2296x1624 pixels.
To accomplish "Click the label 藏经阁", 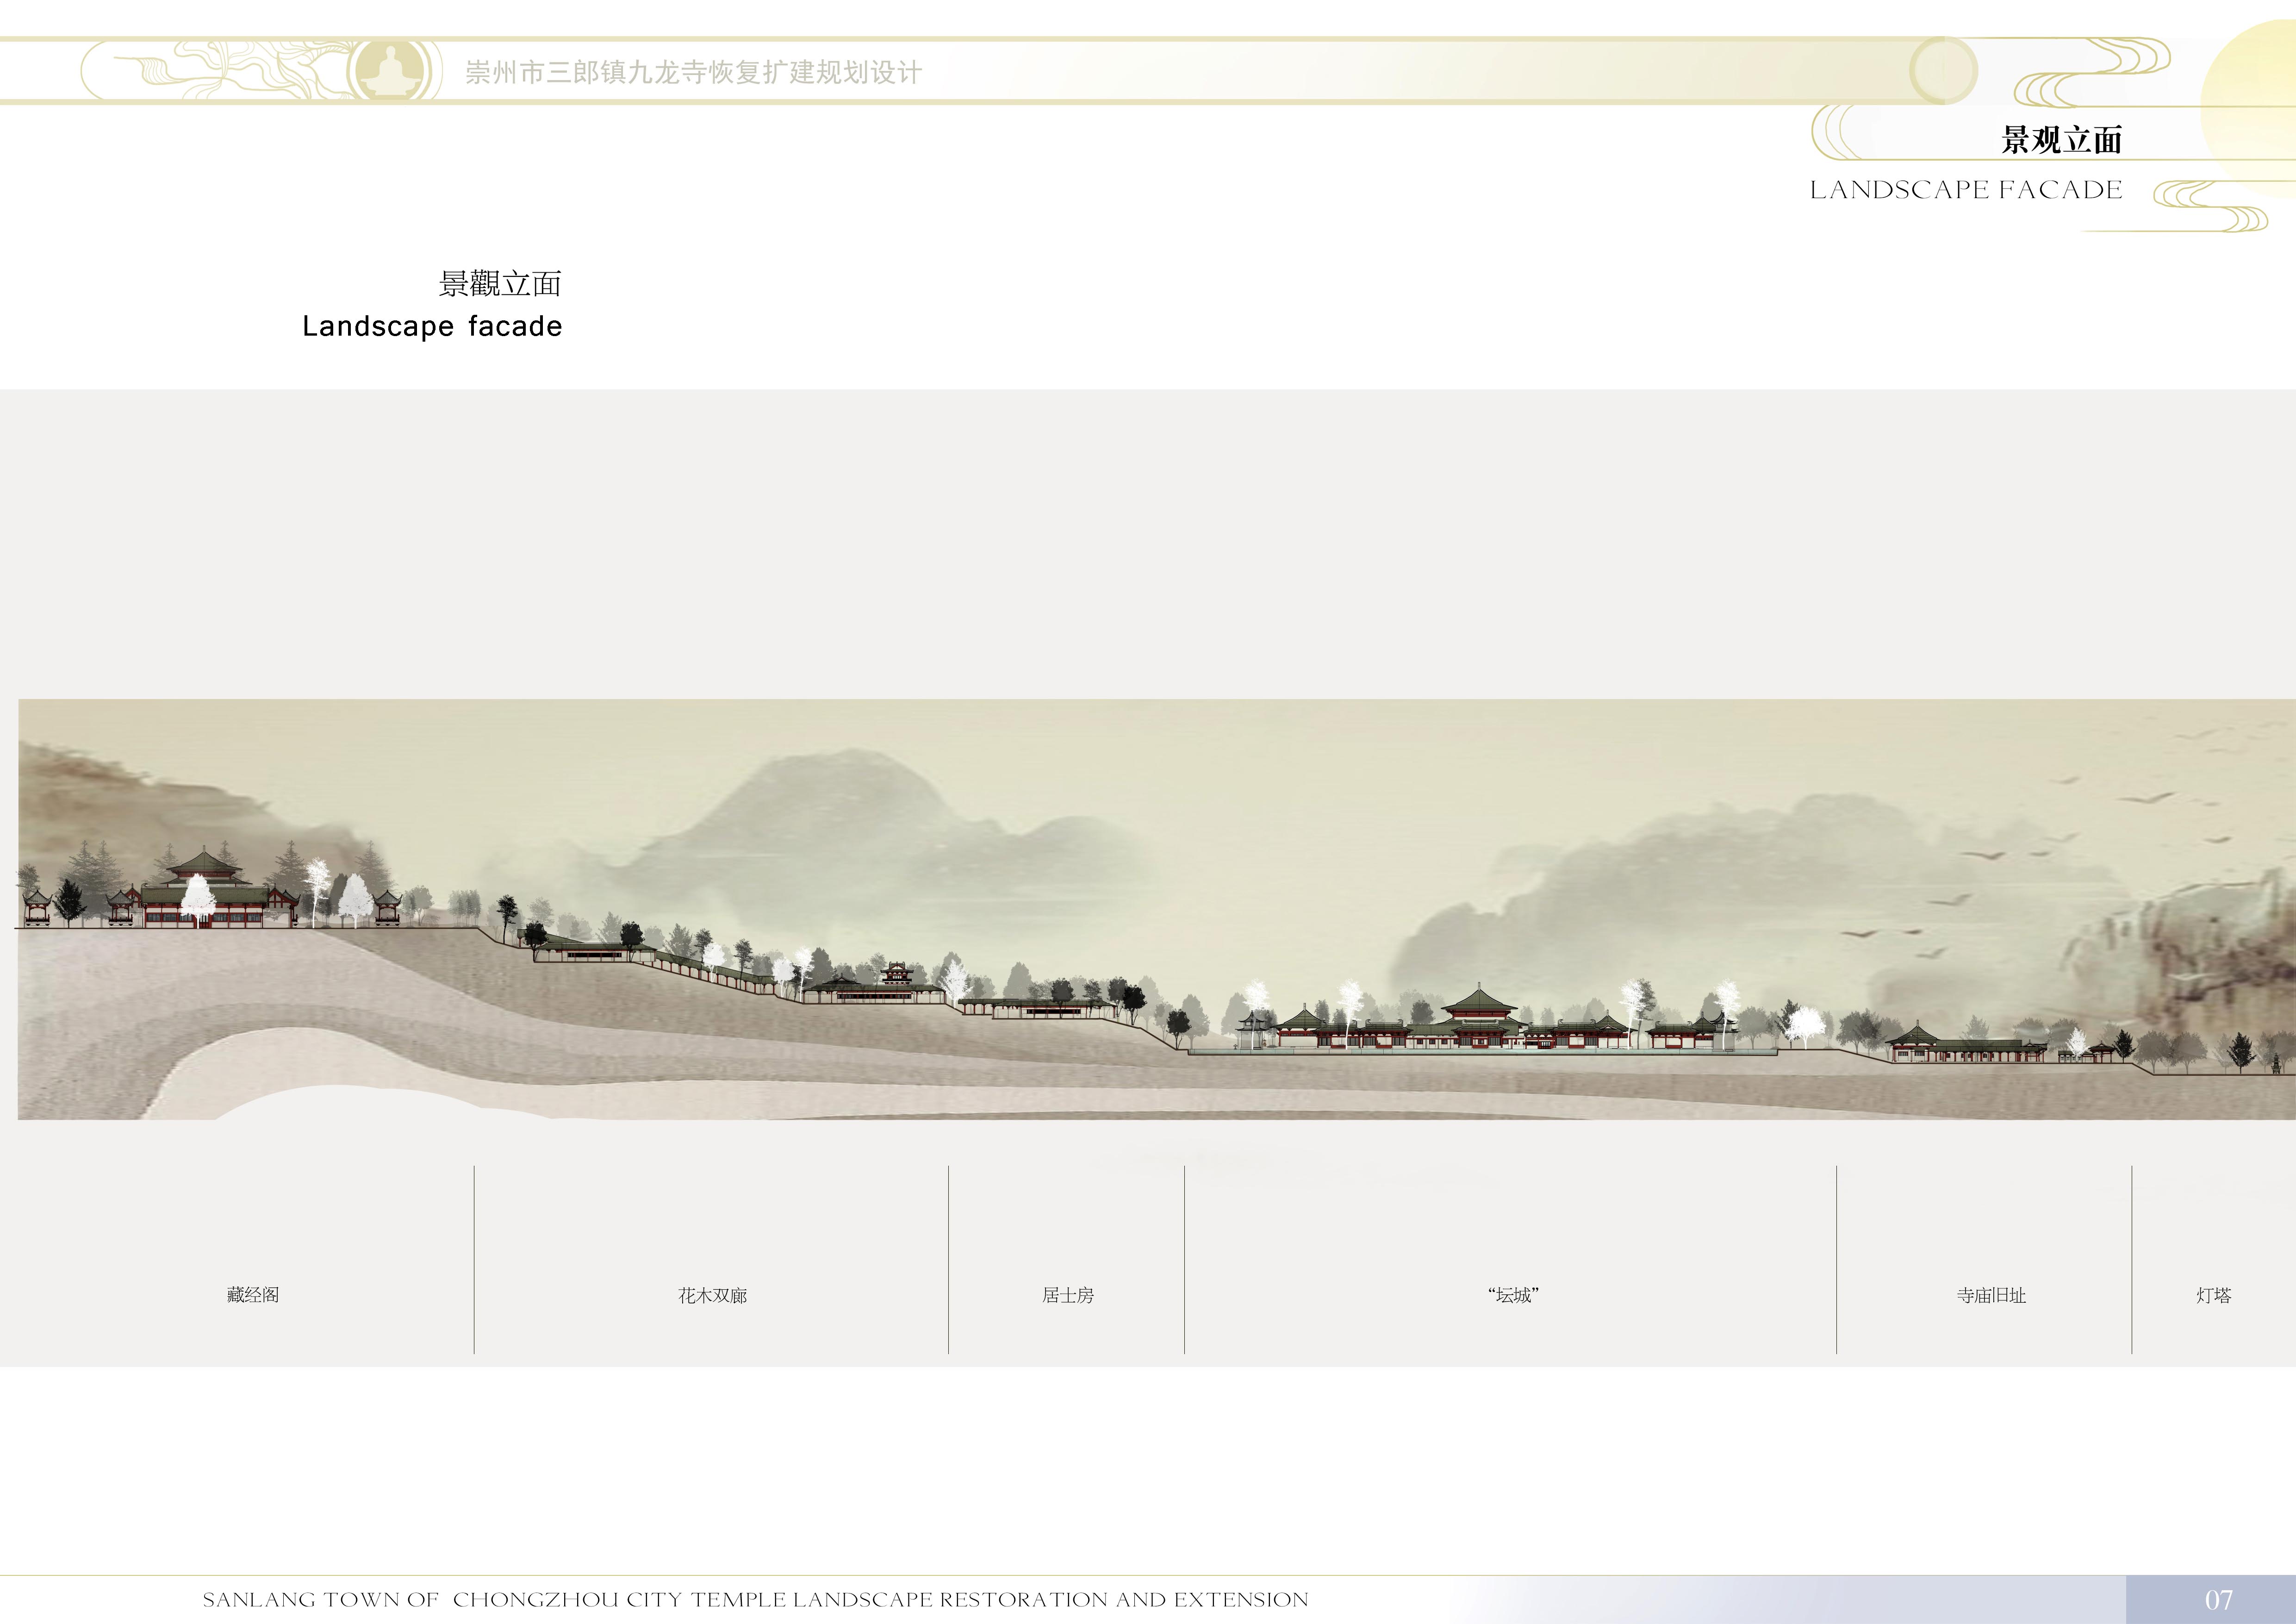I will pyautogui.click(x=253, y=1294).
